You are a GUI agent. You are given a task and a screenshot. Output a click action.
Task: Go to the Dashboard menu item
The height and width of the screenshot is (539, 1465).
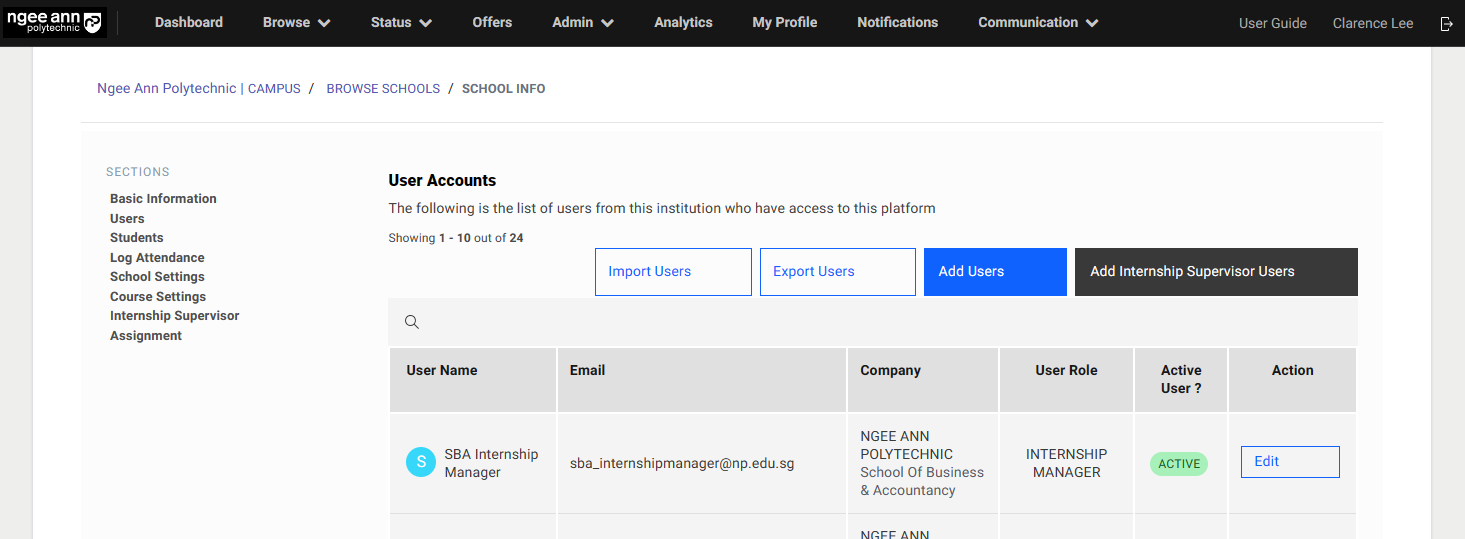click(x=189, y=23)
